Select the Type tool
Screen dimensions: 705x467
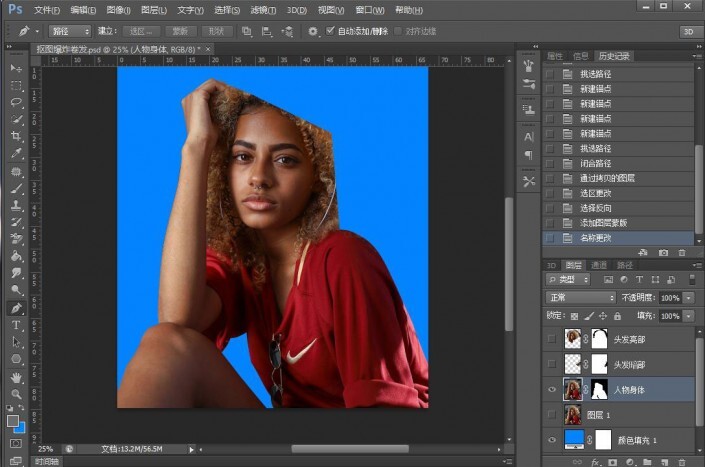pyautogui.click(x=16, y=325)
